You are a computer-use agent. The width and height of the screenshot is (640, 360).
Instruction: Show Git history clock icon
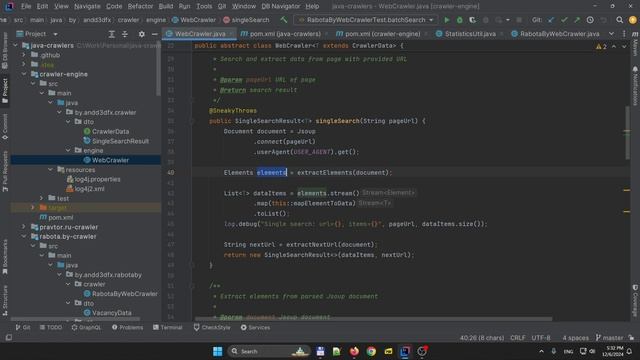590,20
